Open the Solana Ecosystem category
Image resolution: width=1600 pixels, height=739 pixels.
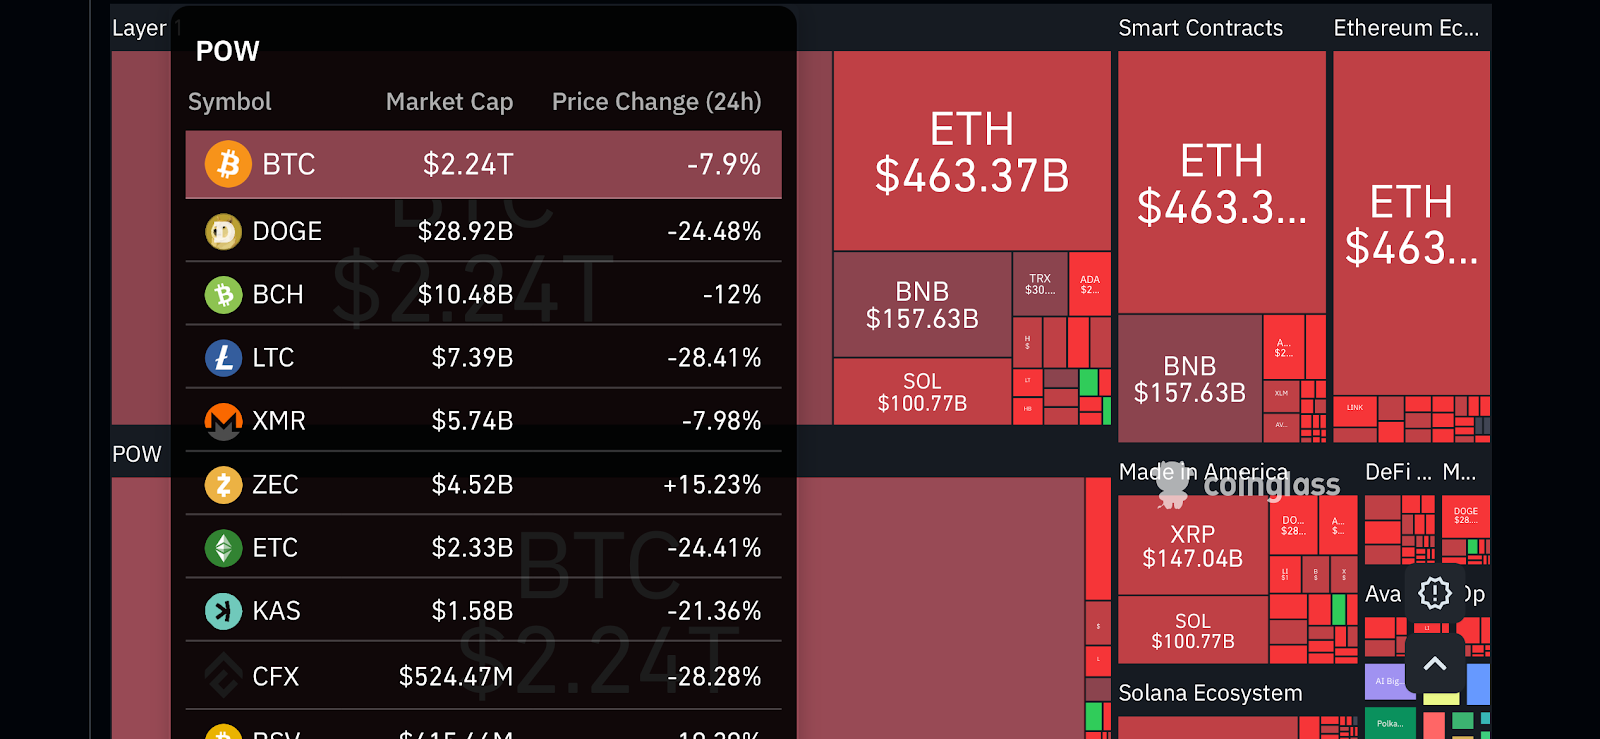[x=1210, y=693]
